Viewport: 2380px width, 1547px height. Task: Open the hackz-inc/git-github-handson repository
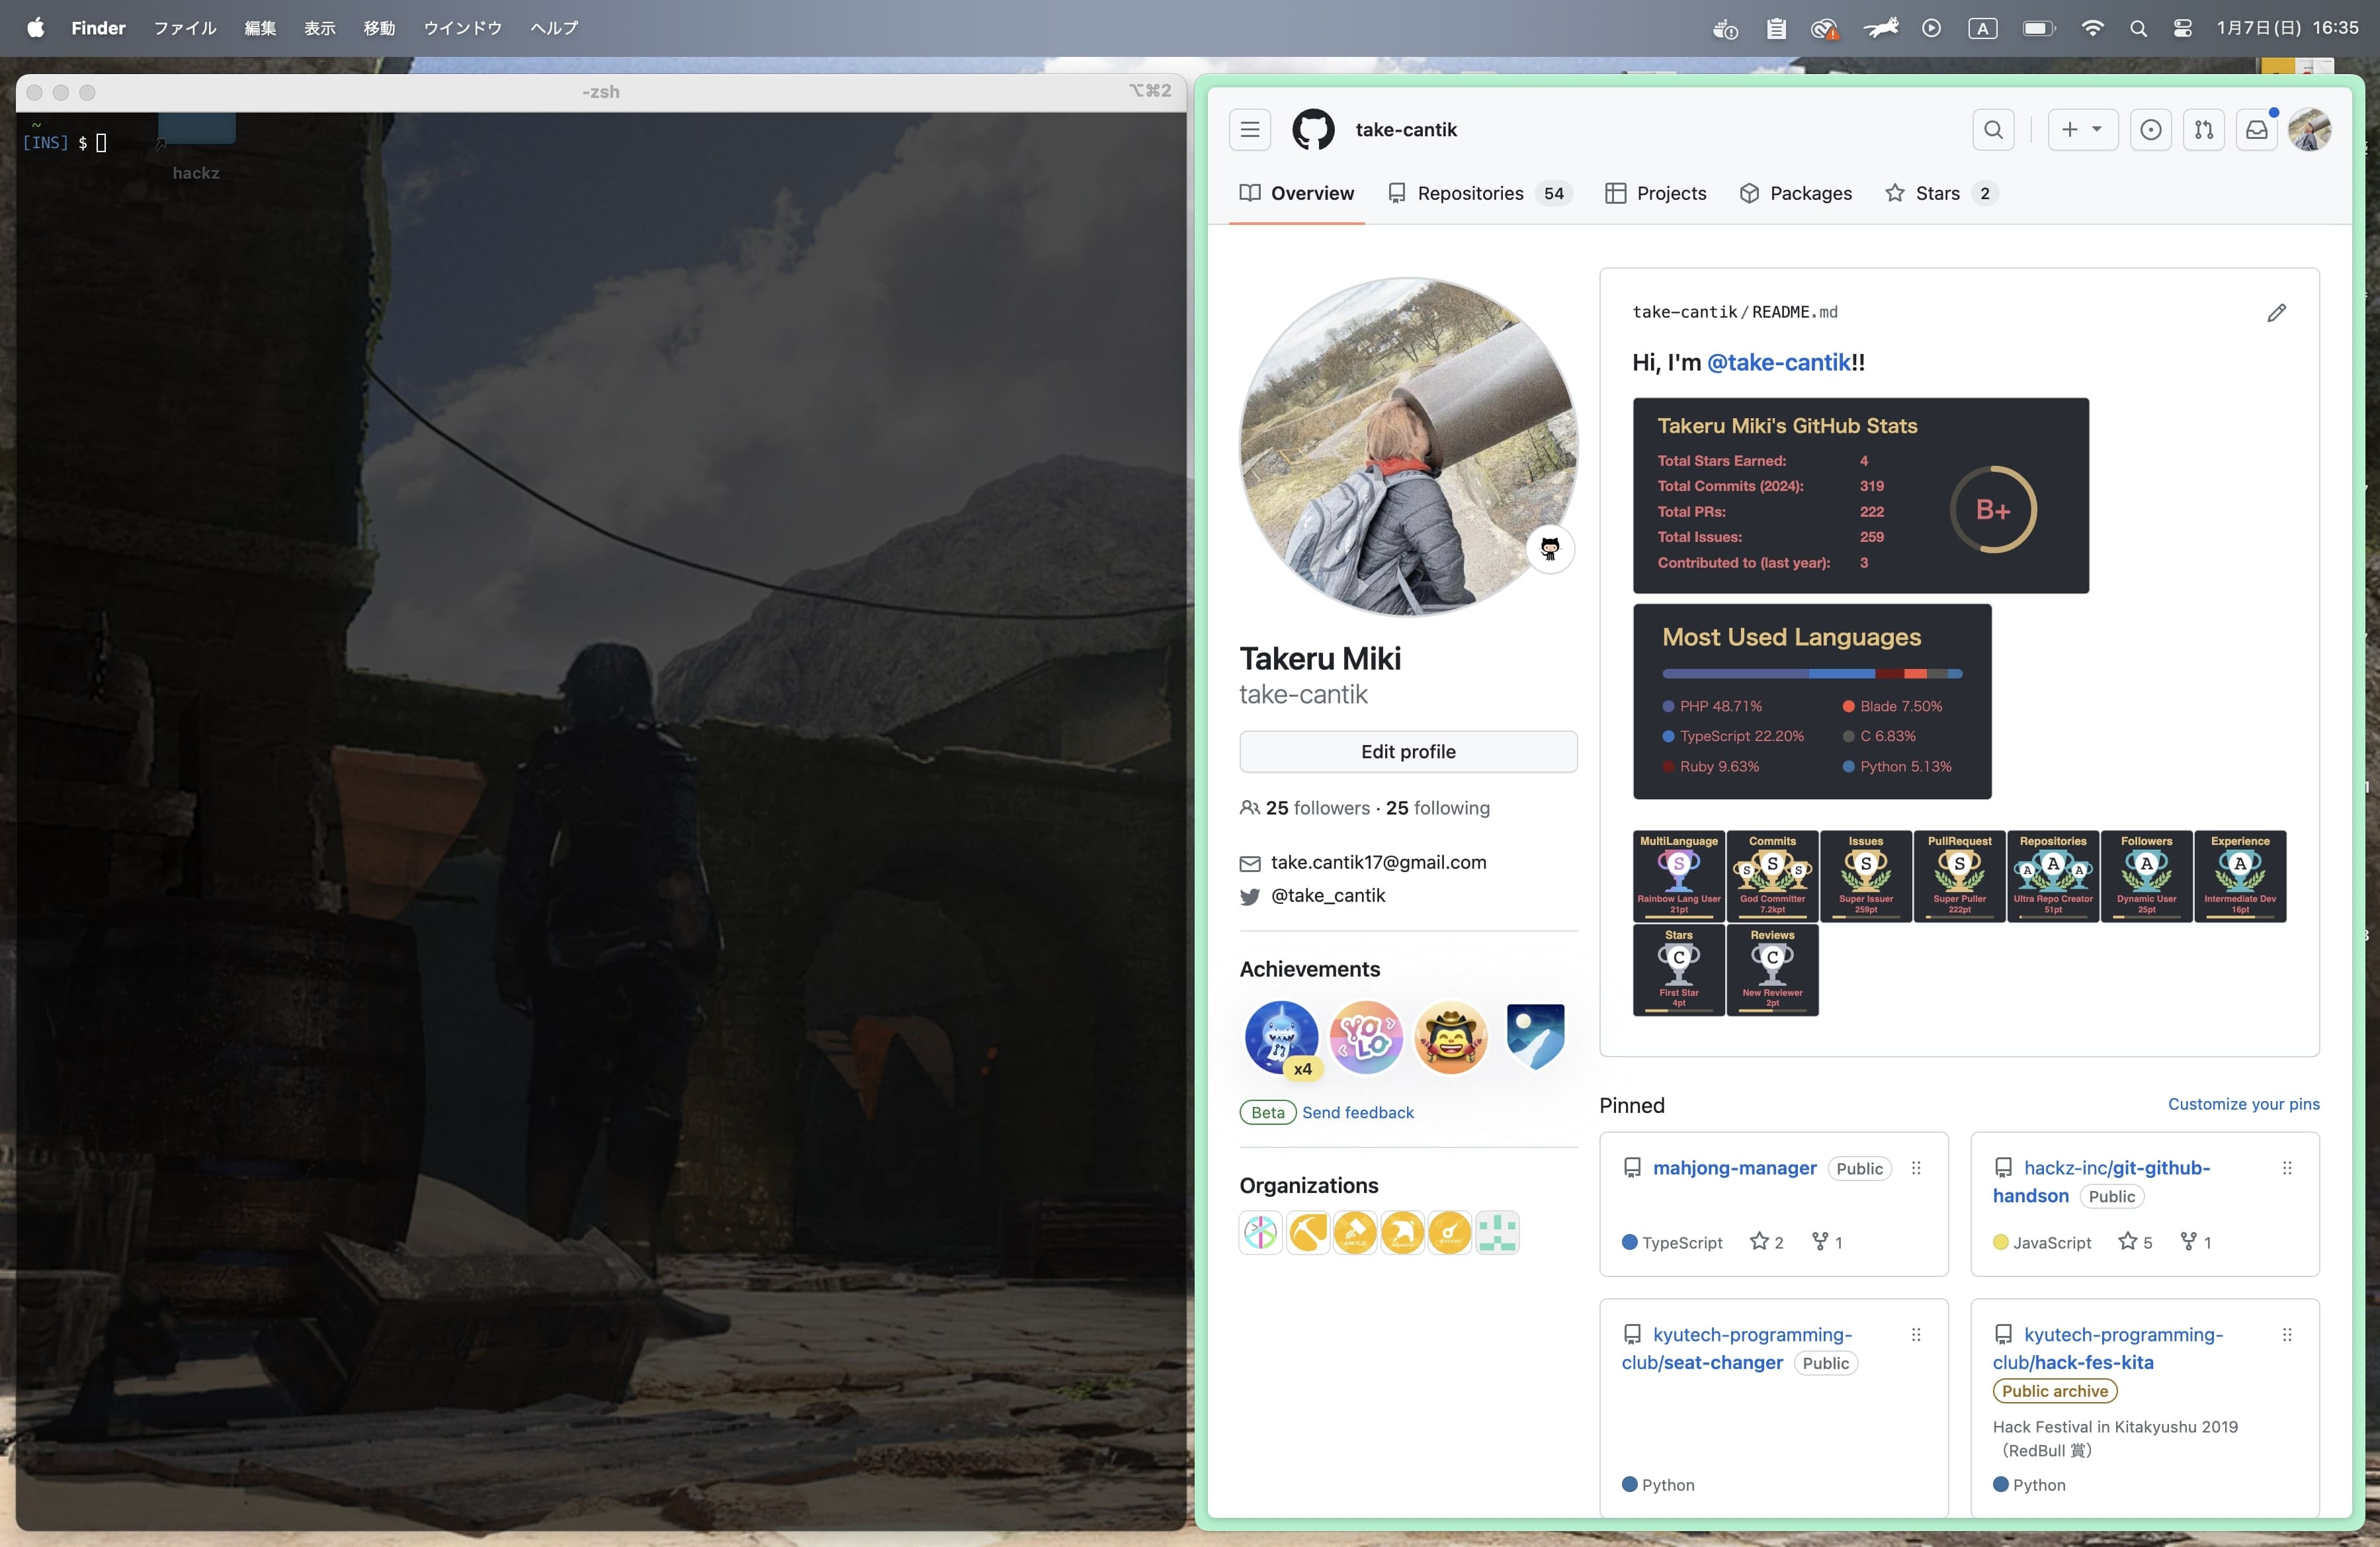2101,1181
